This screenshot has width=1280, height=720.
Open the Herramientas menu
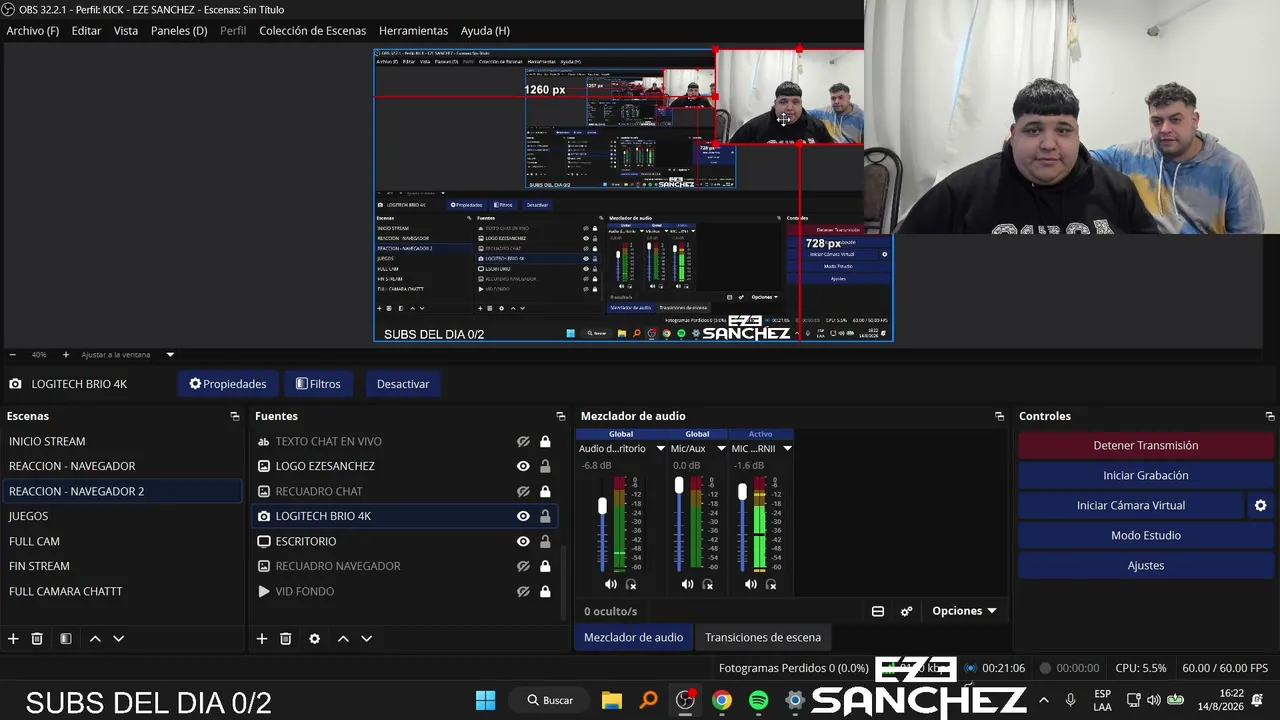click(x=413, y=31)
